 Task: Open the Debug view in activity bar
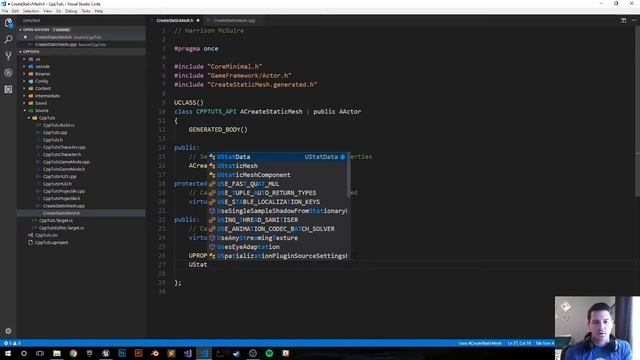point(8,73)
